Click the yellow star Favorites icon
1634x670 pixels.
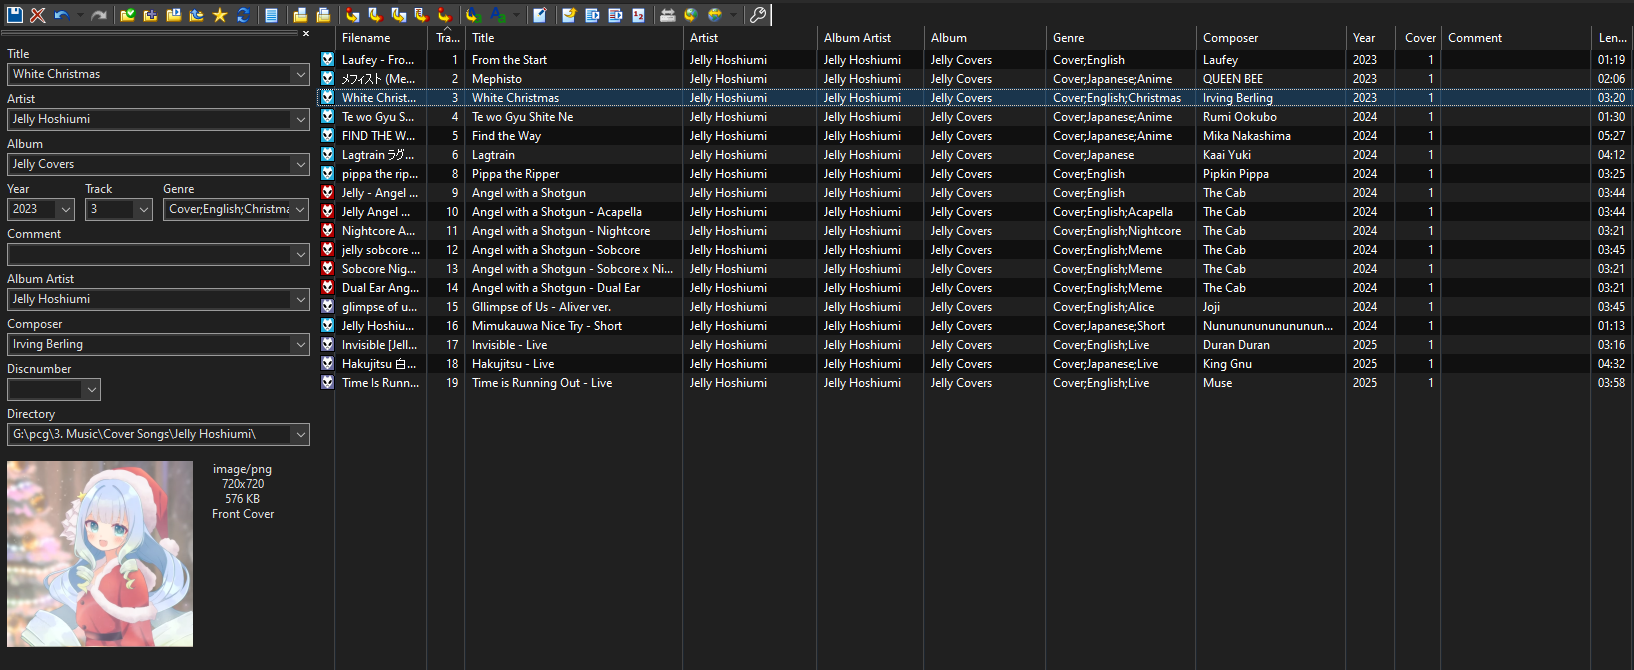click(x=220, y=15)
